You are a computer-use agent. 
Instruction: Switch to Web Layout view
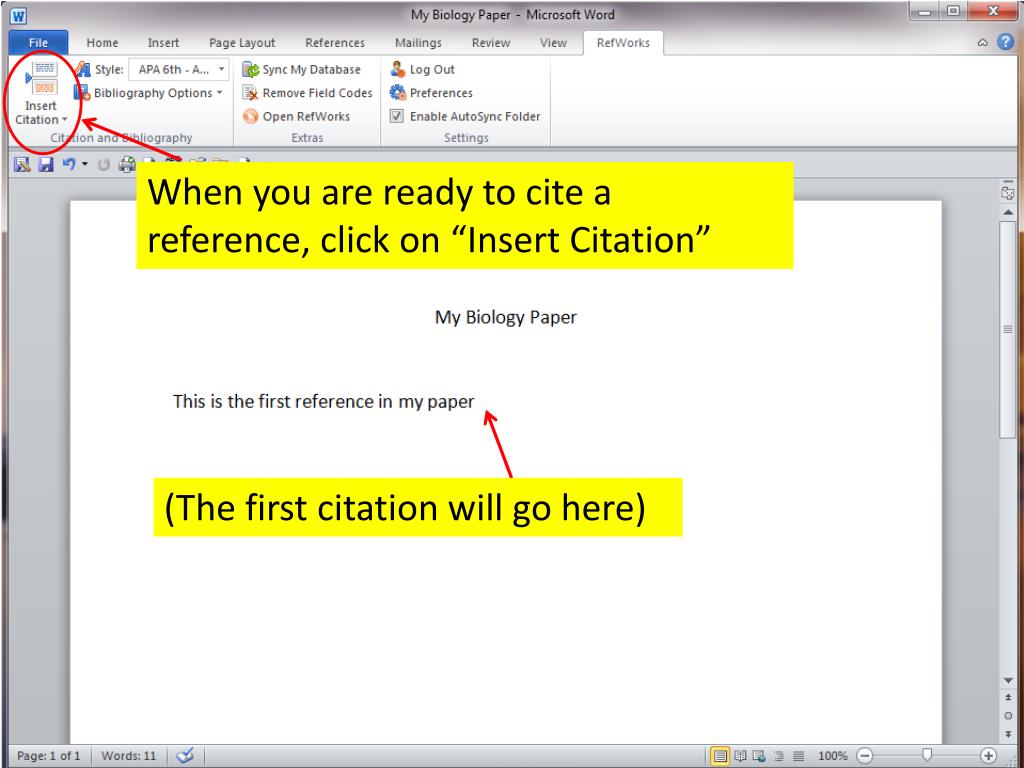point(759,756)
